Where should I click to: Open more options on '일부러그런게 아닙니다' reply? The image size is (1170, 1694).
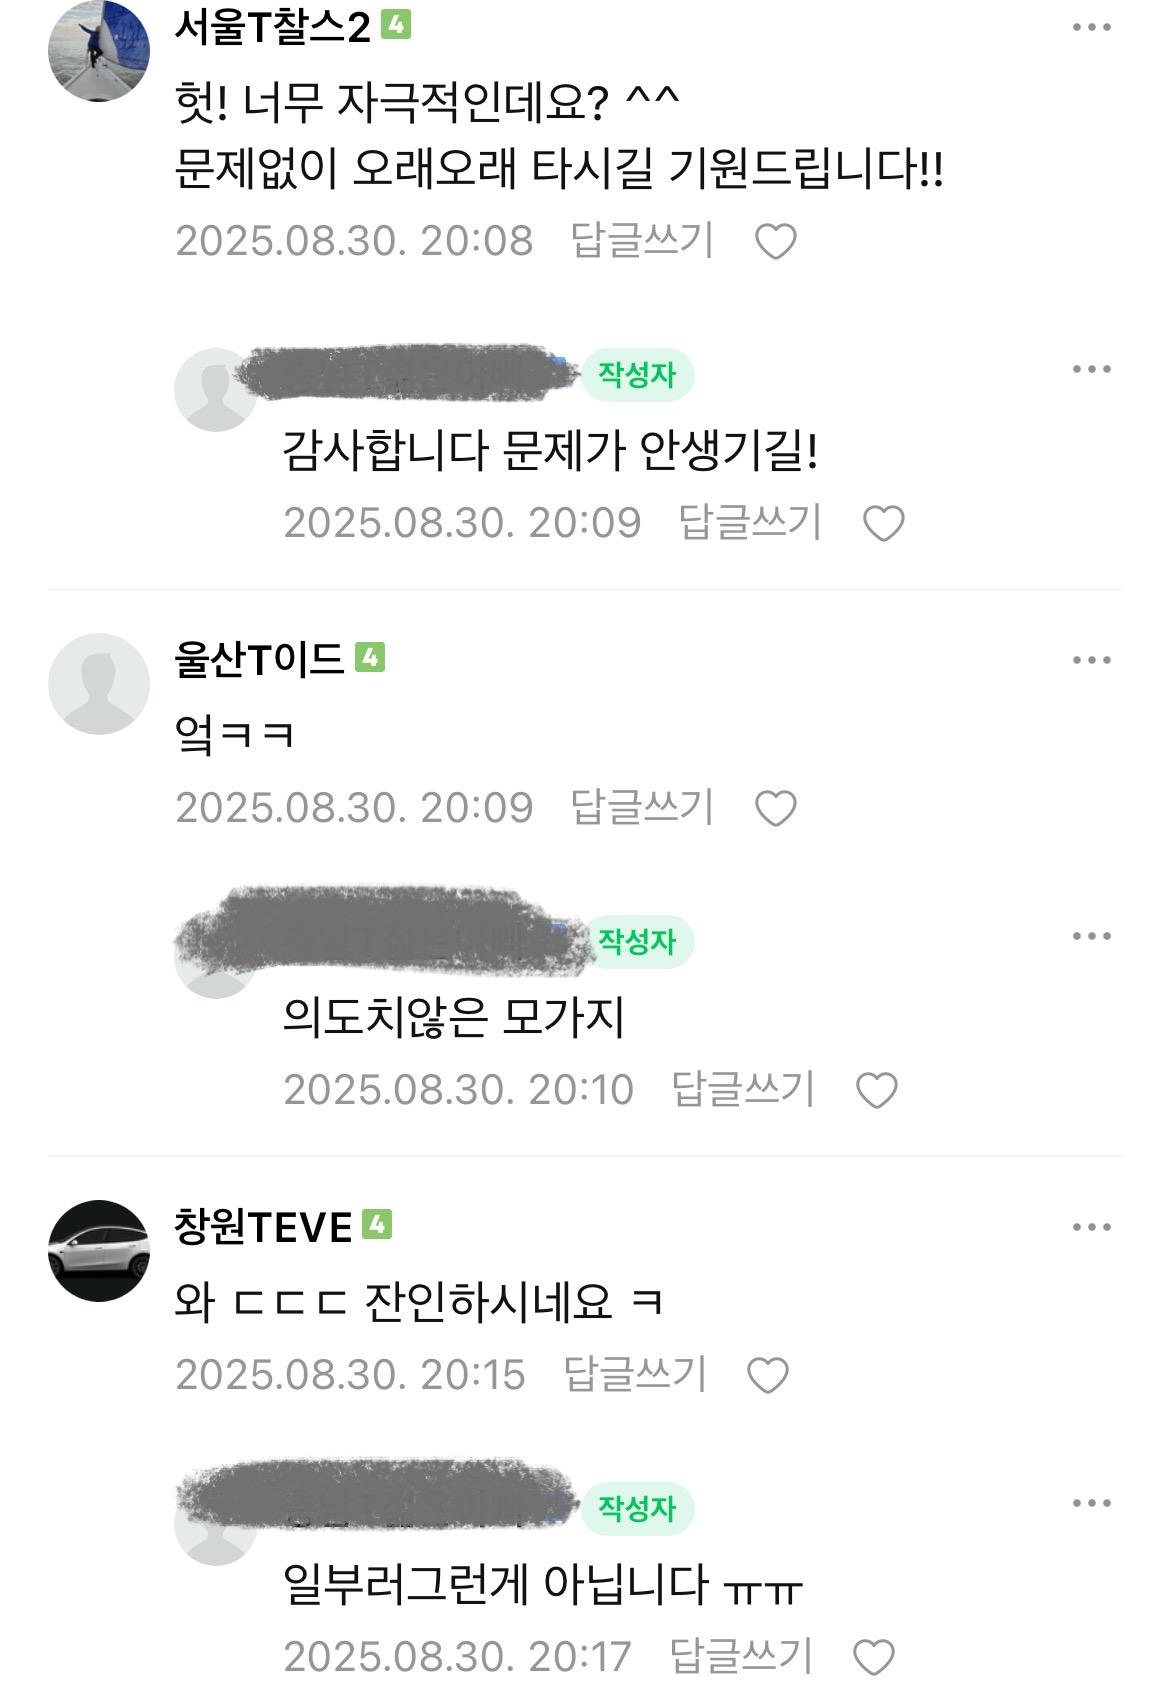coord(1091,1503)
